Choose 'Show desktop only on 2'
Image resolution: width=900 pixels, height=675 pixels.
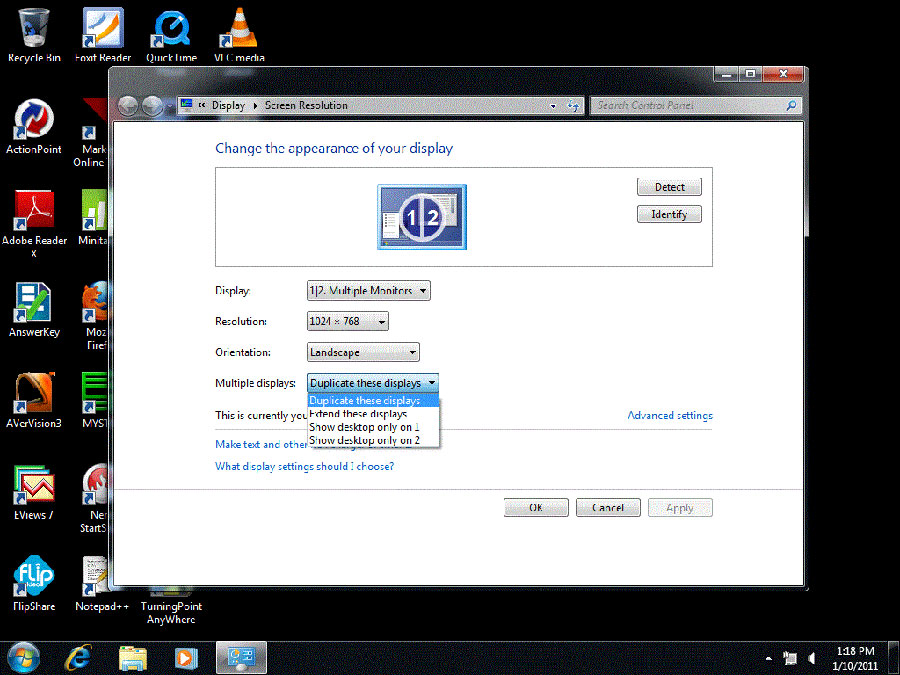pos(364,440)
